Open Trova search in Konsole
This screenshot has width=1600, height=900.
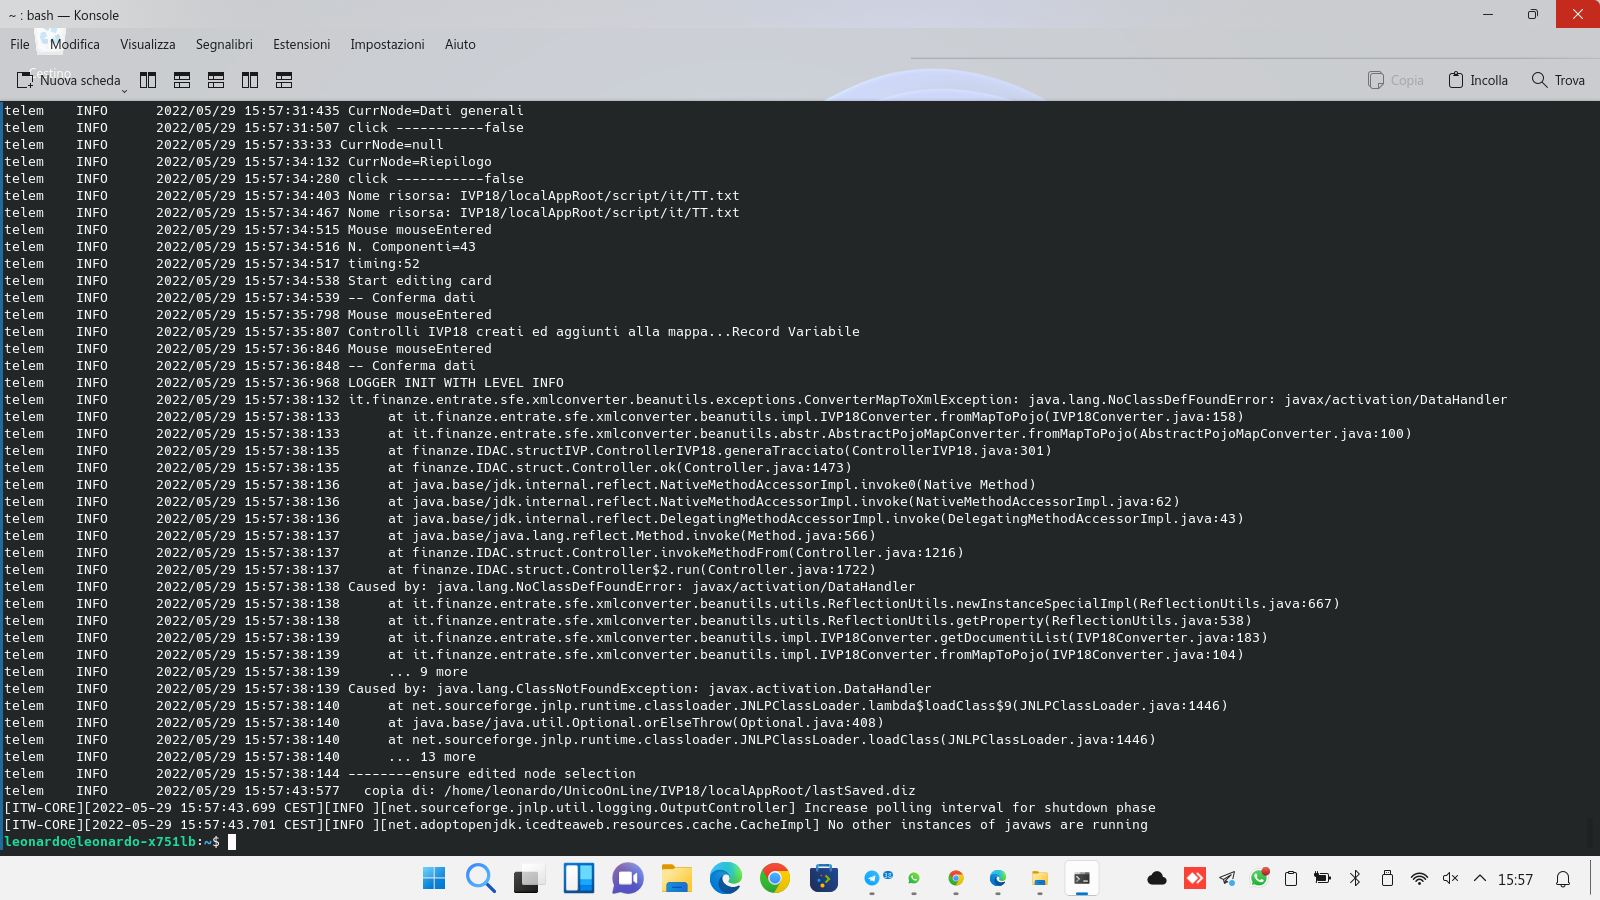(1558, 80)
